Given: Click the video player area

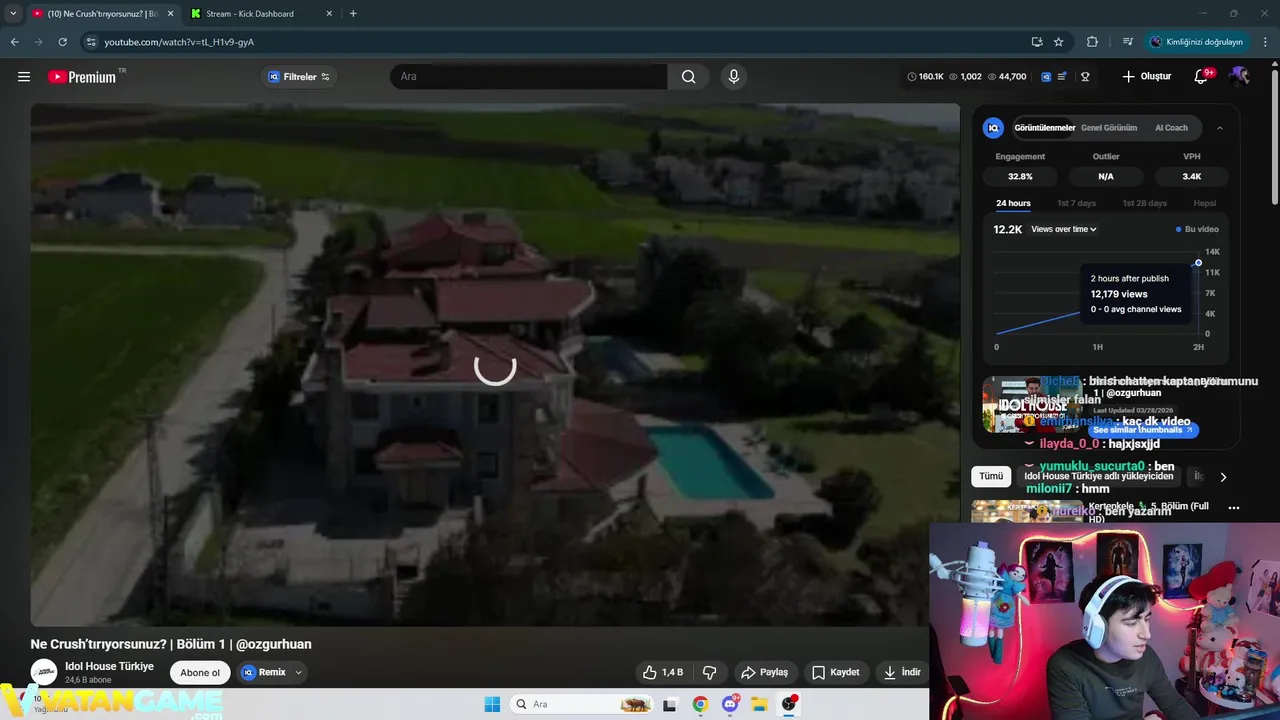Looking at the screenshot, I should [495, 365].
